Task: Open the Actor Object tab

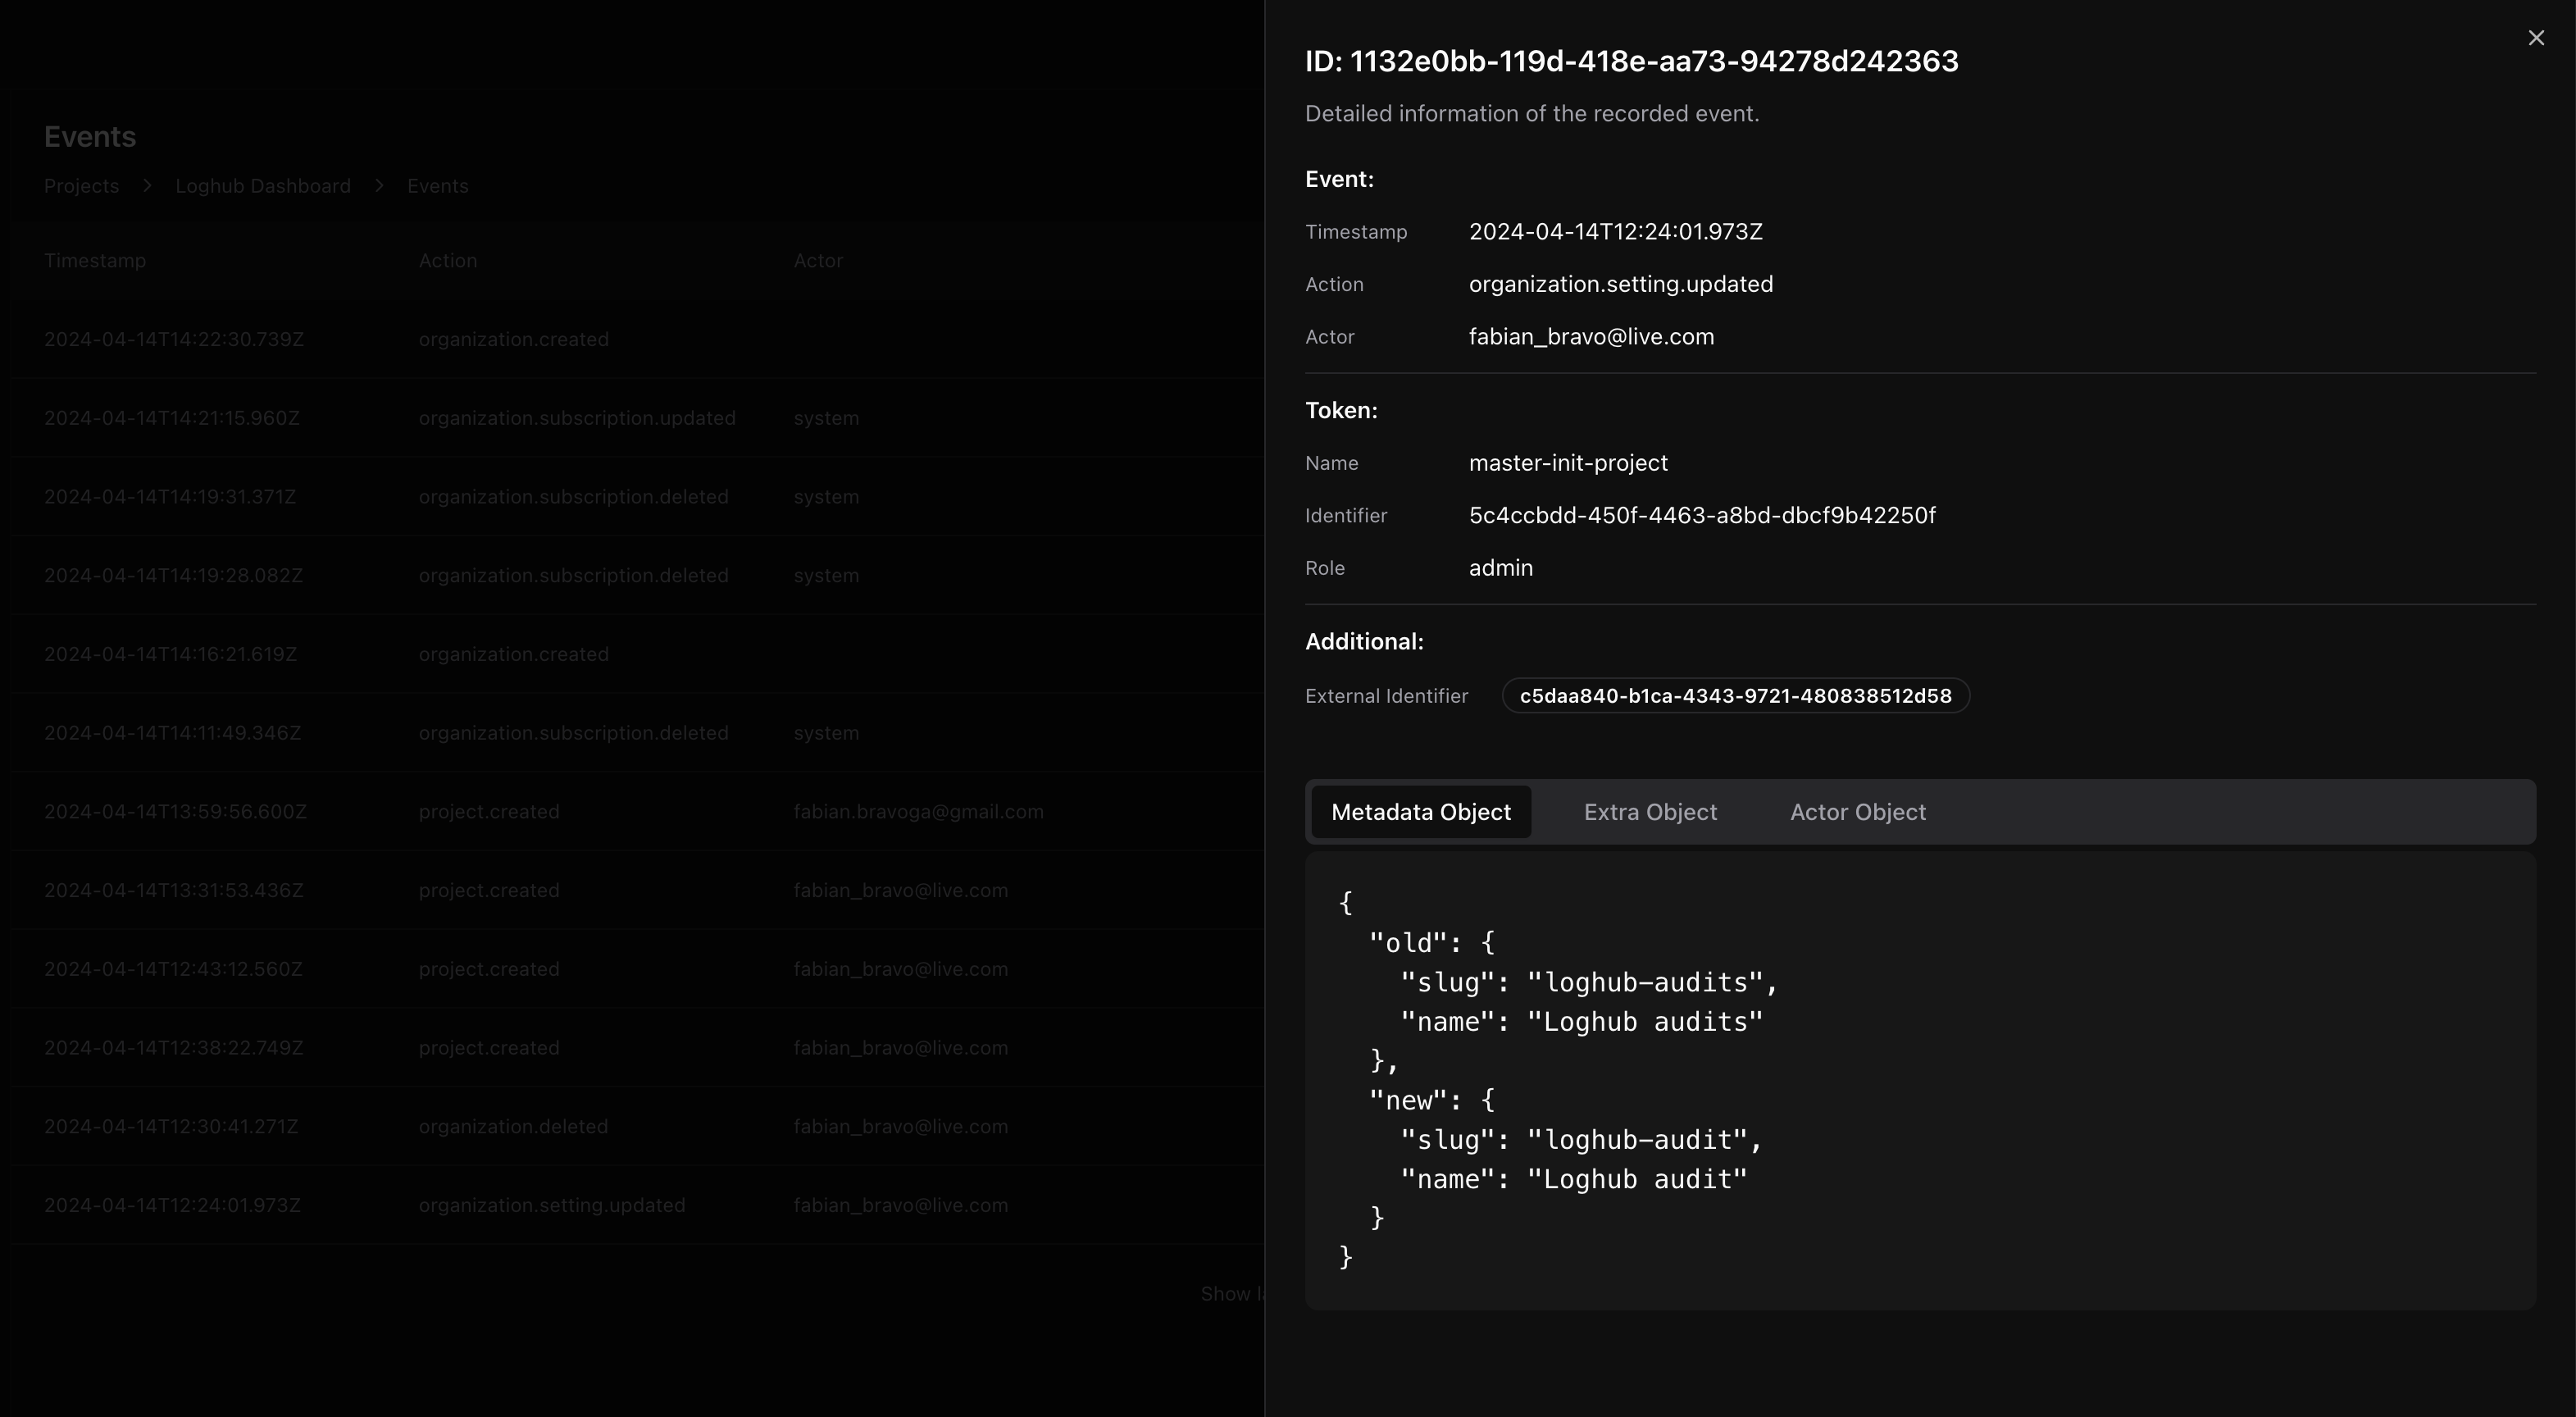Action: coord(1857,812)
